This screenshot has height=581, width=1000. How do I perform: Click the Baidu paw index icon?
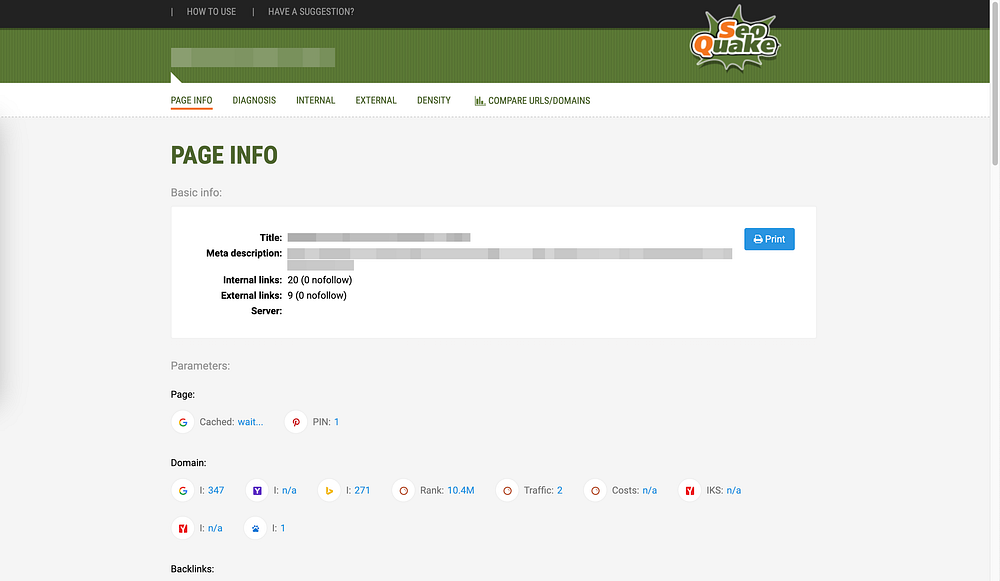[255, 528]
